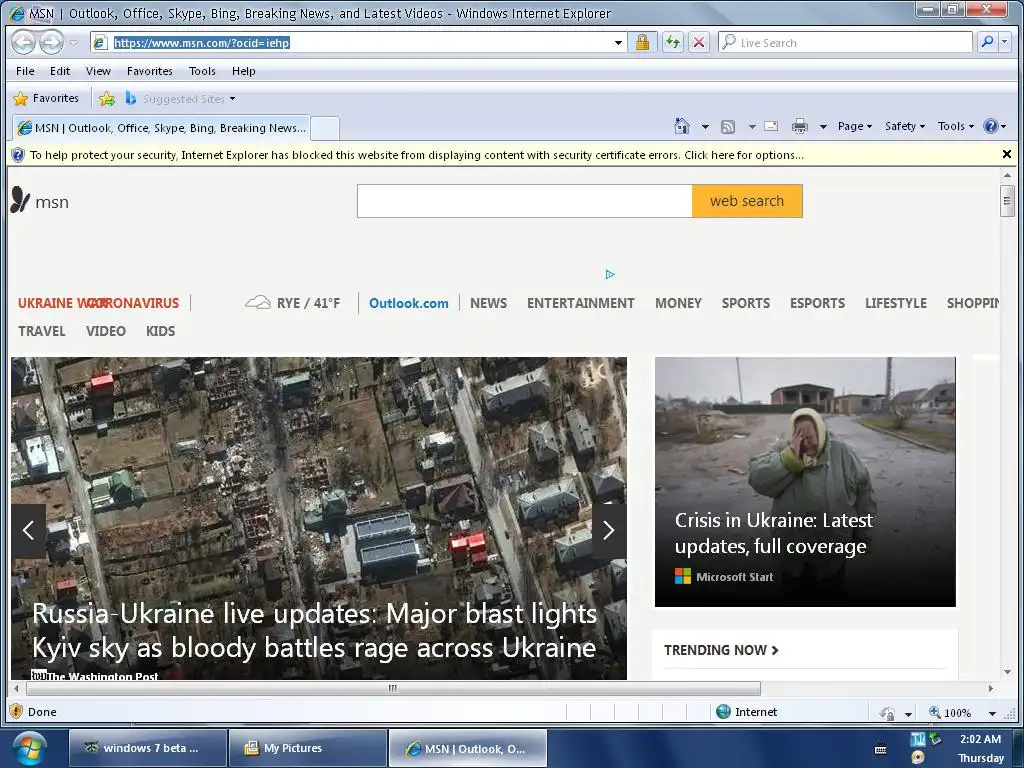Go to the VIDEO section
Screen dimensions: 1024x768
[106, 331]
